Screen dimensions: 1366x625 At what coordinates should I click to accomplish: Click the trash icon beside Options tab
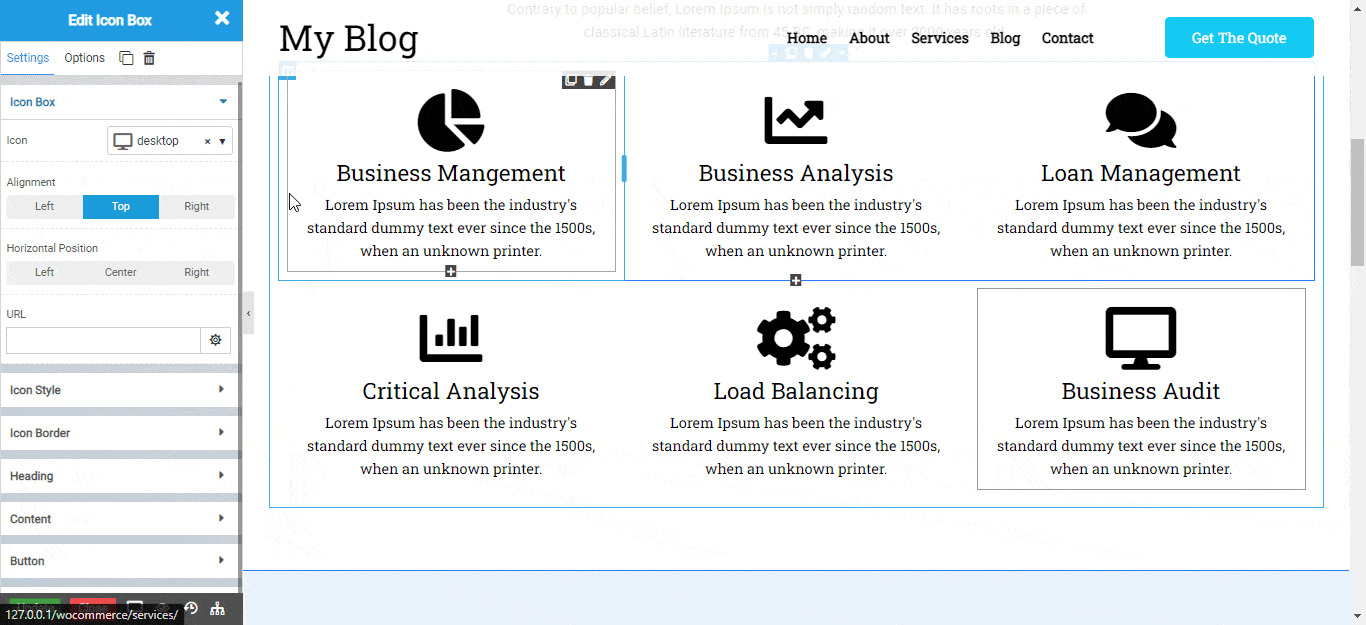click(149, 58)
